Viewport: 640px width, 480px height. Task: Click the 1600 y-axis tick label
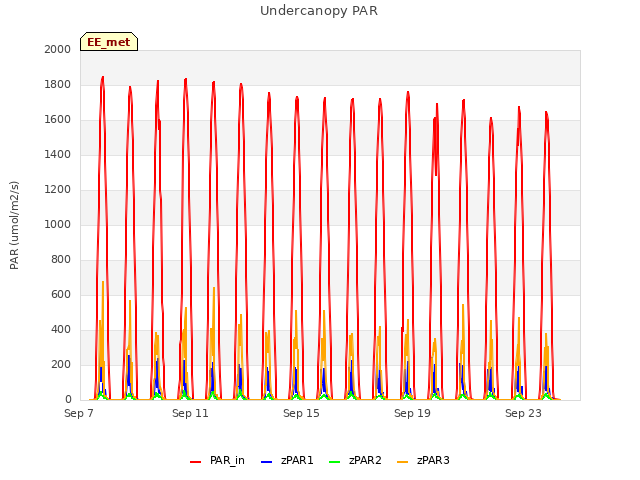tap(58, 120)
